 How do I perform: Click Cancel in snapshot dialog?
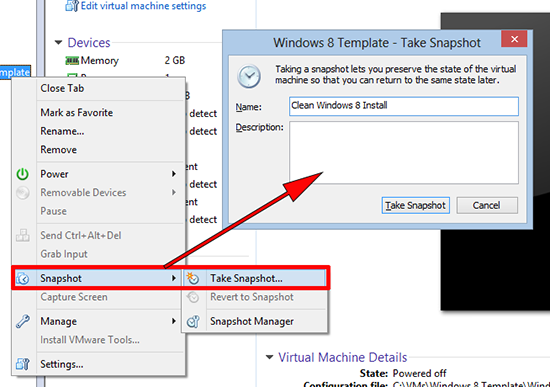tap(487, 205)
